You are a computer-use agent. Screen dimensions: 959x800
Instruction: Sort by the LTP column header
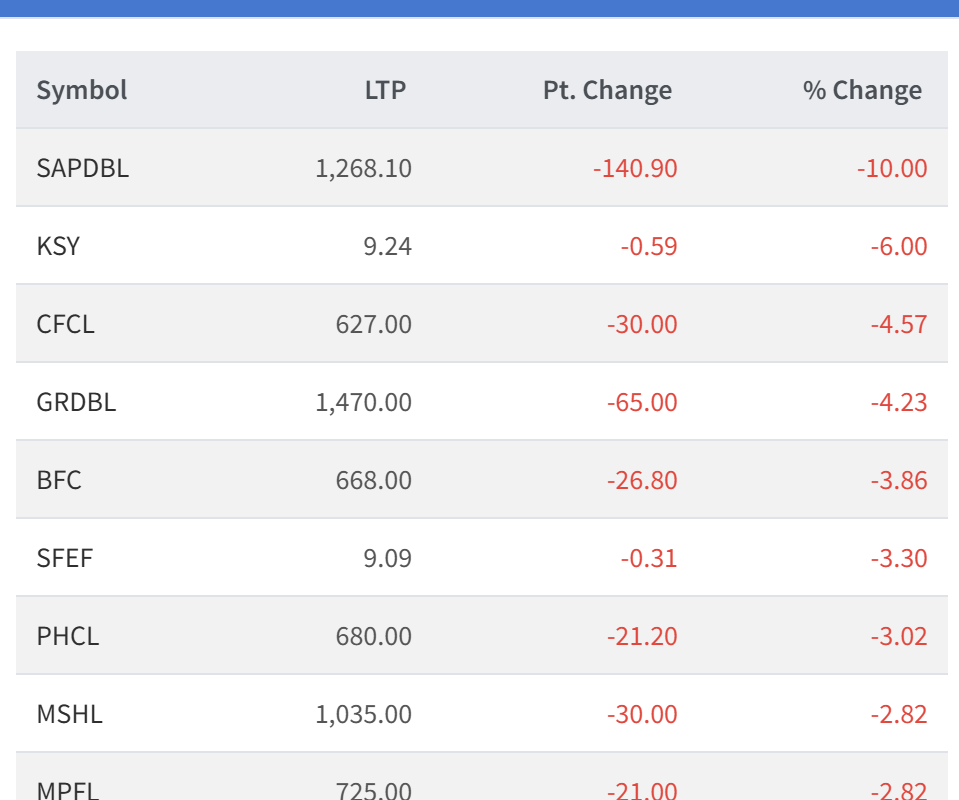coord(385,90)
